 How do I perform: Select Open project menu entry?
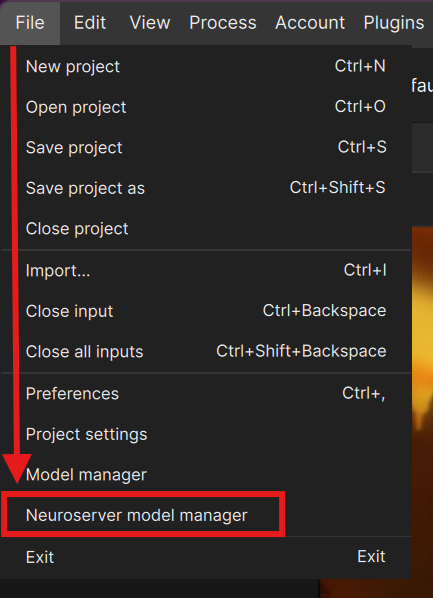point(206,107)
